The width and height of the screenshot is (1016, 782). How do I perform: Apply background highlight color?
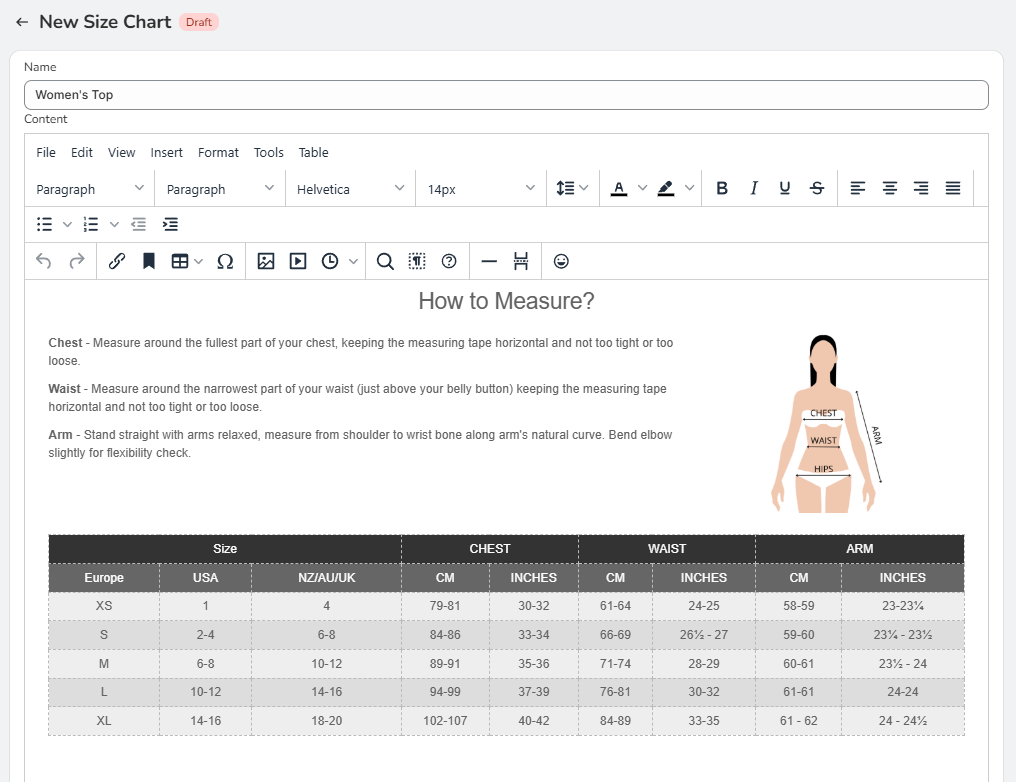665,188
